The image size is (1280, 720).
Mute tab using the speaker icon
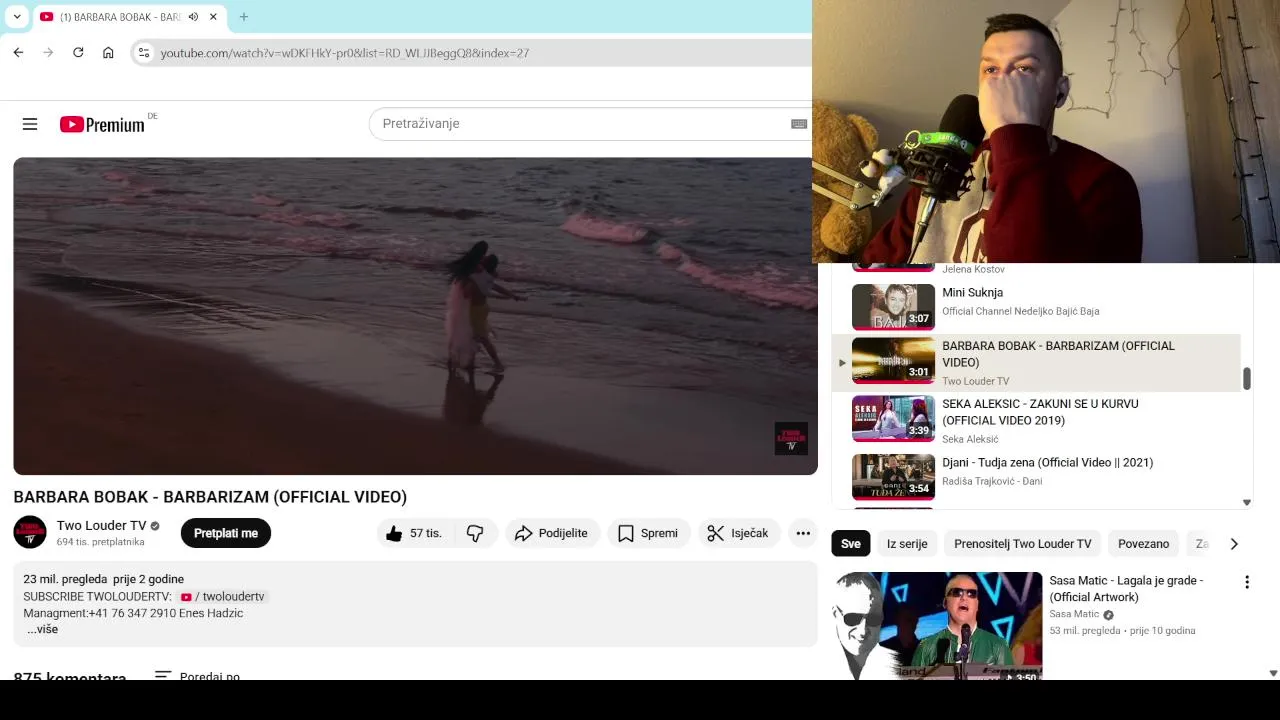193,17
